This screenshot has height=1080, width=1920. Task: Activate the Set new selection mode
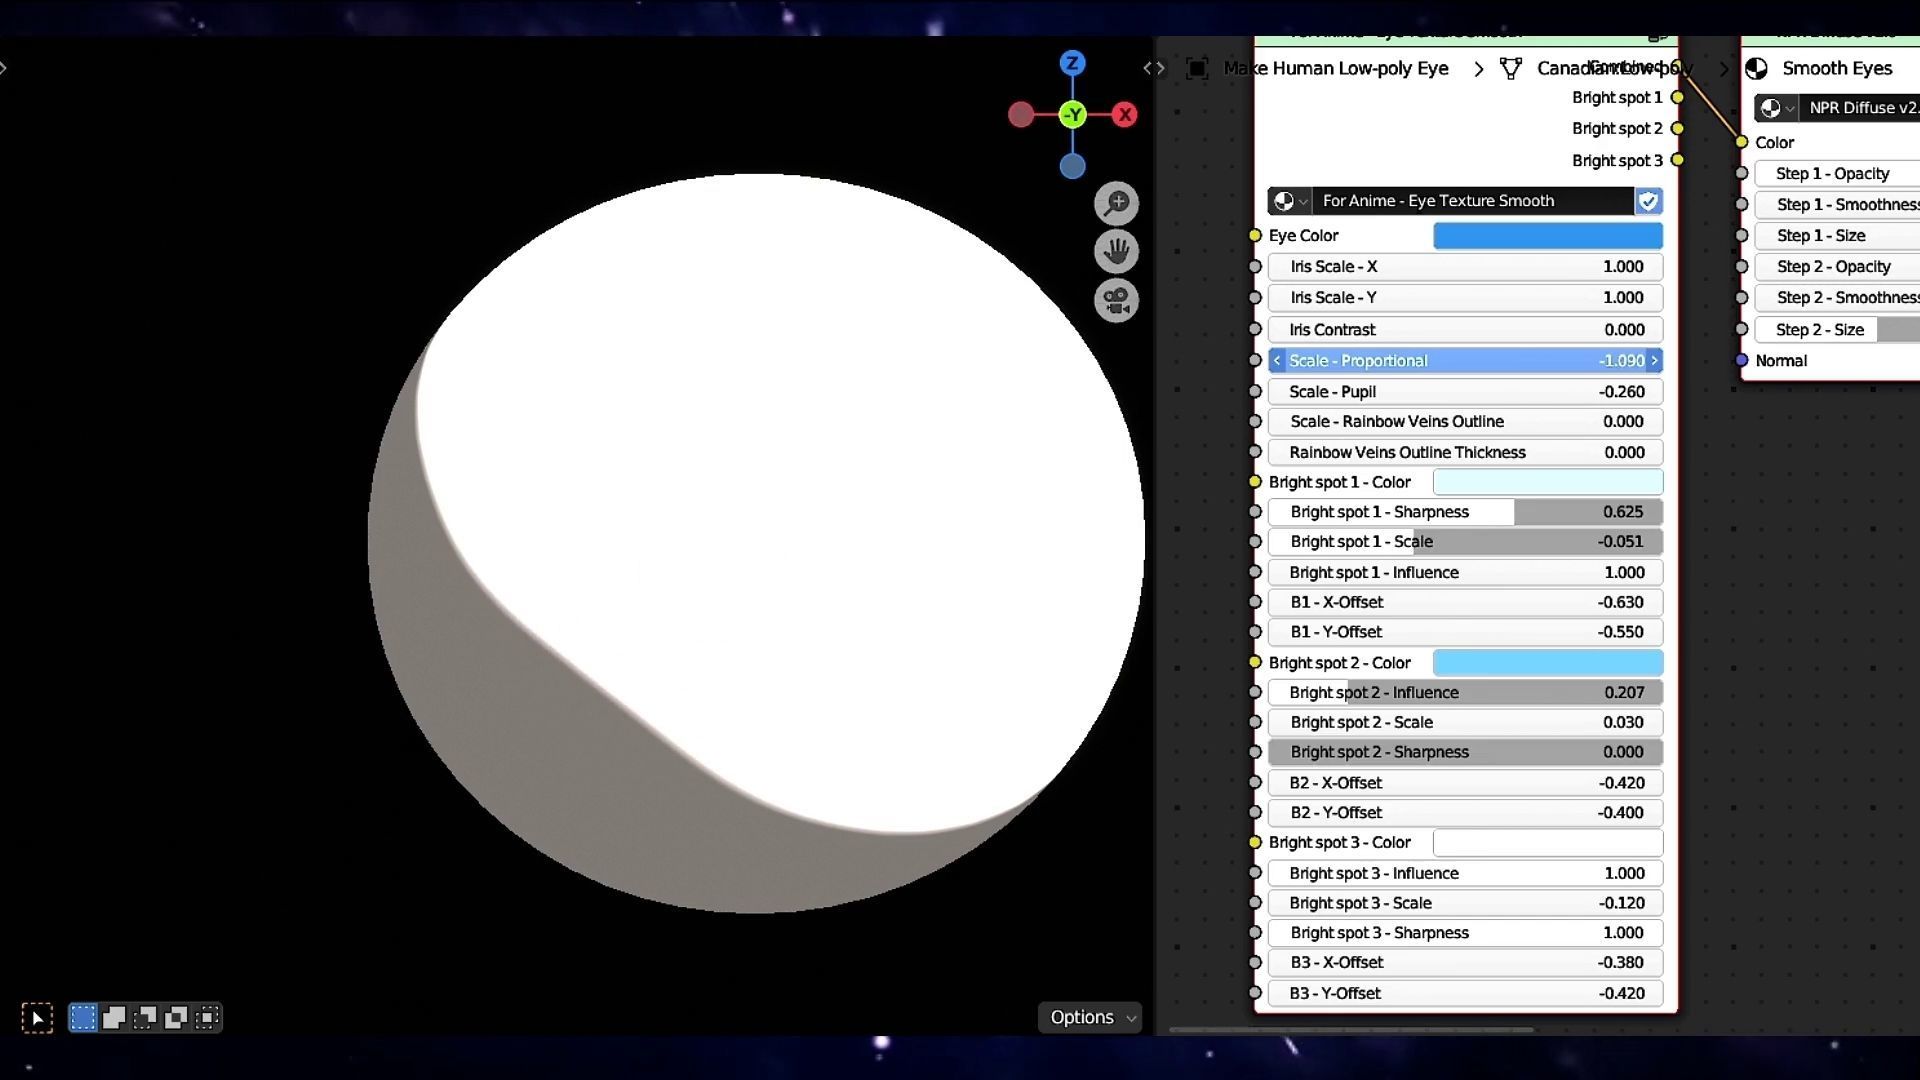[x=83, y=1018]
